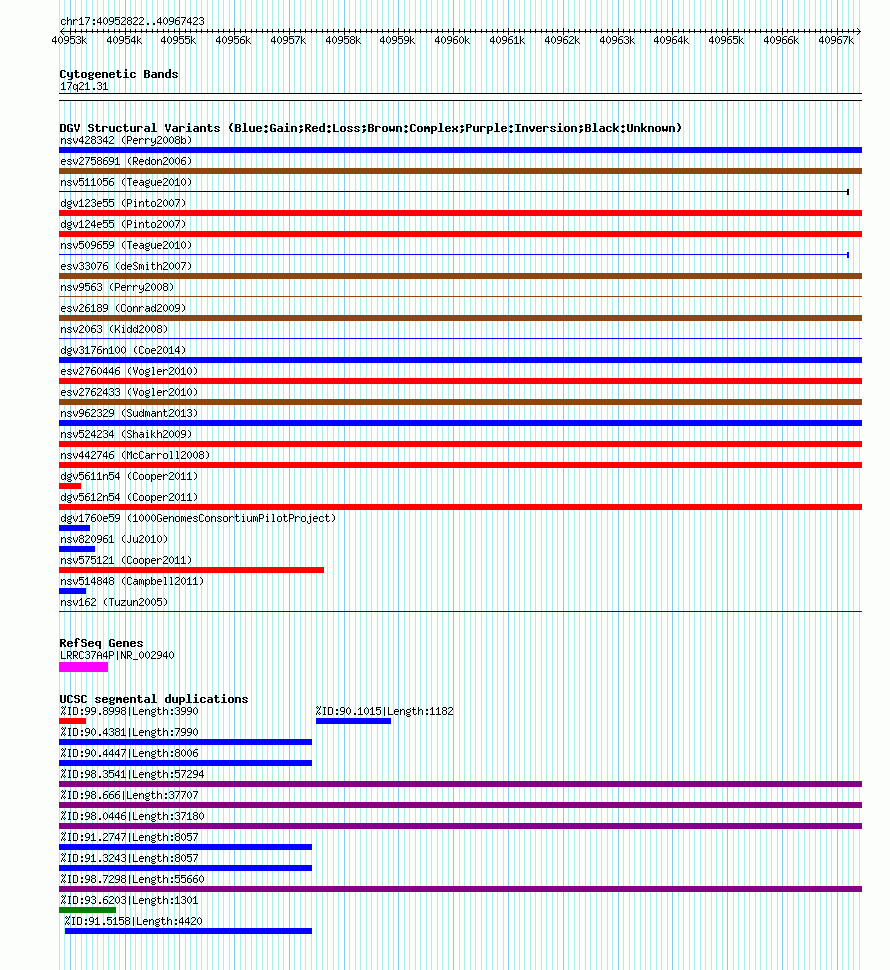The height and width of the screenshot is (970, 890).
Task: Click duplication %ID:98.7298|Length:55660
Action: coord(132,880)
